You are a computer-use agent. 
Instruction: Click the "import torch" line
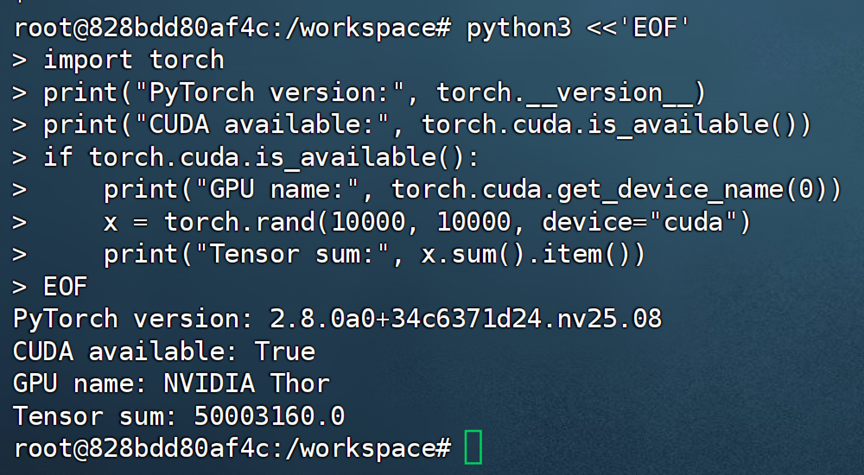click(x=133, y=60)
